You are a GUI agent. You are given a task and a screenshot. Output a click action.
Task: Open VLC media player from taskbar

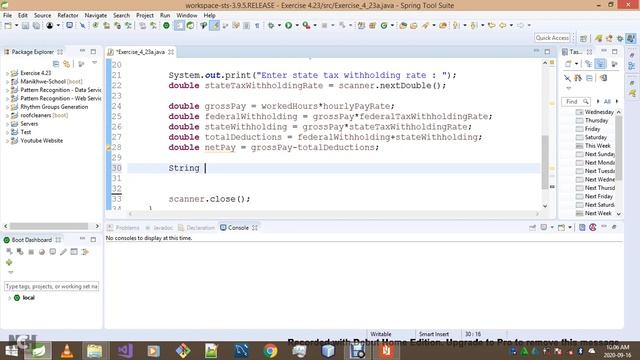click(67, 351)
